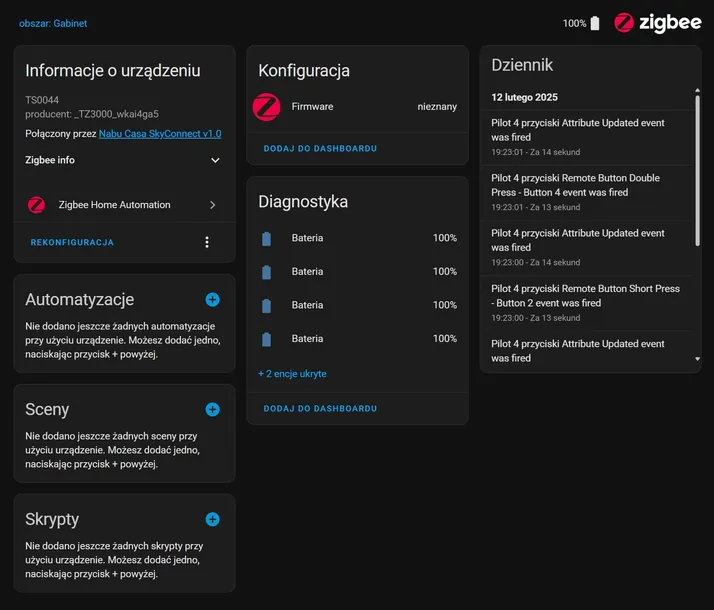Show the +2 encje ukryte hidden entities

[292, 374]
